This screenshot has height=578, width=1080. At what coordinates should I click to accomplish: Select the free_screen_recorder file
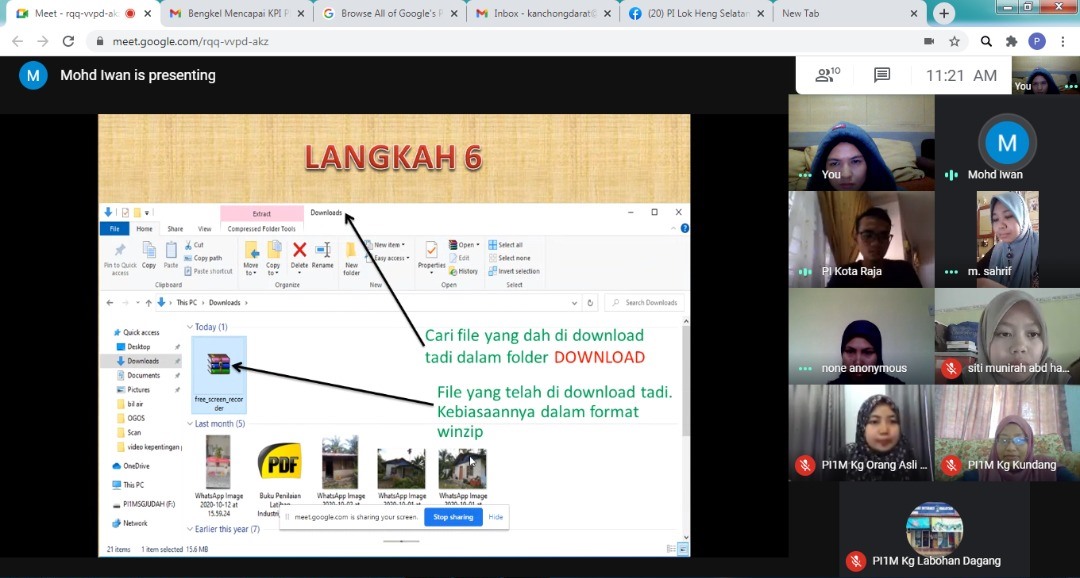[x=219, y=378]
